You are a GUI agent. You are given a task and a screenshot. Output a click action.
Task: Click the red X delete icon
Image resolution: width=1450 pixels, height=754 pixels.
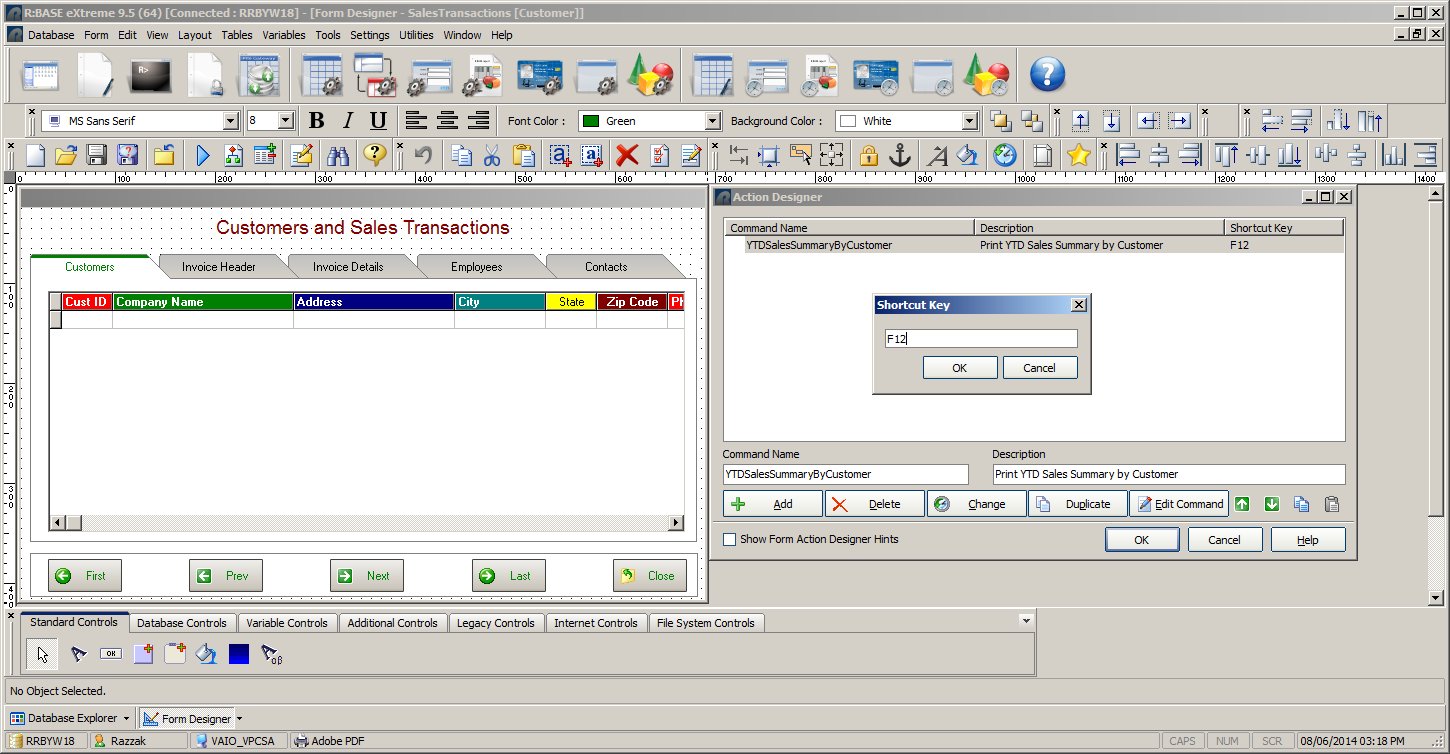[x=627, y=155]
